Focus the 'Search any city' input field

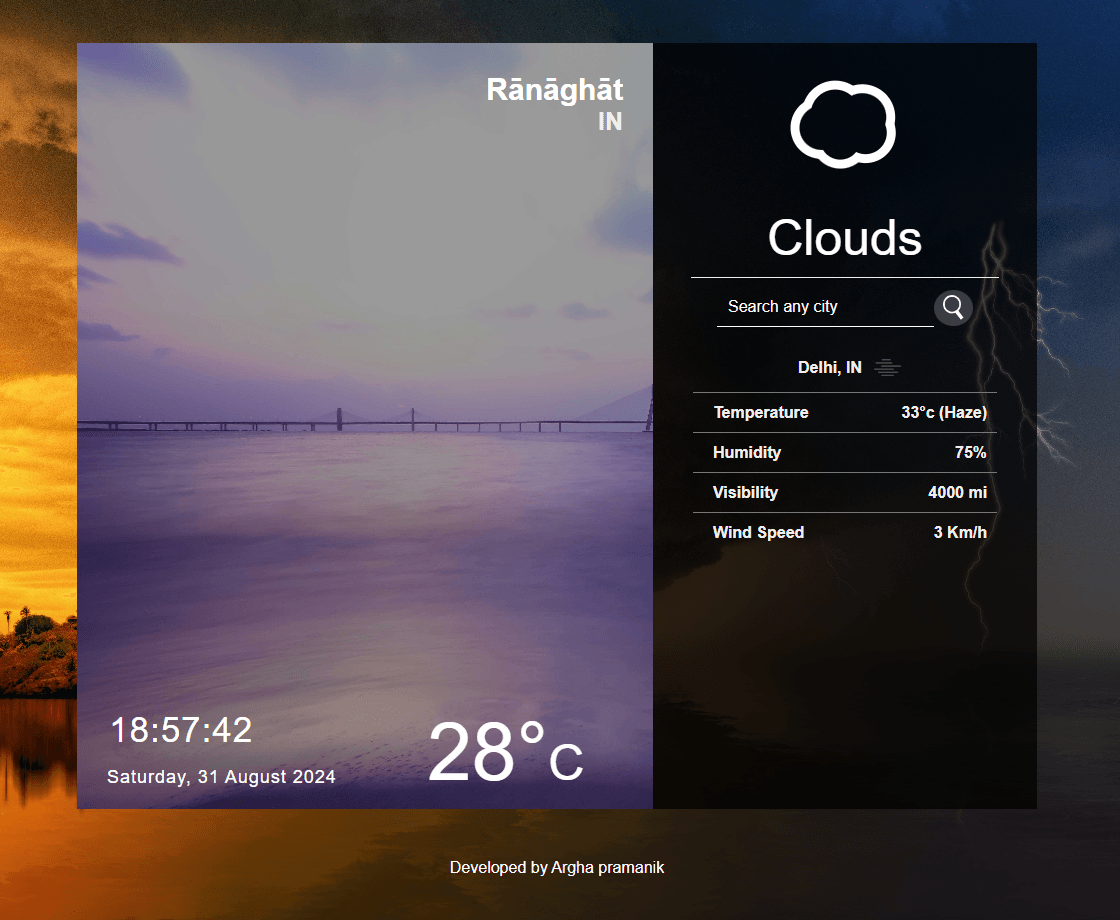(825, 307)
